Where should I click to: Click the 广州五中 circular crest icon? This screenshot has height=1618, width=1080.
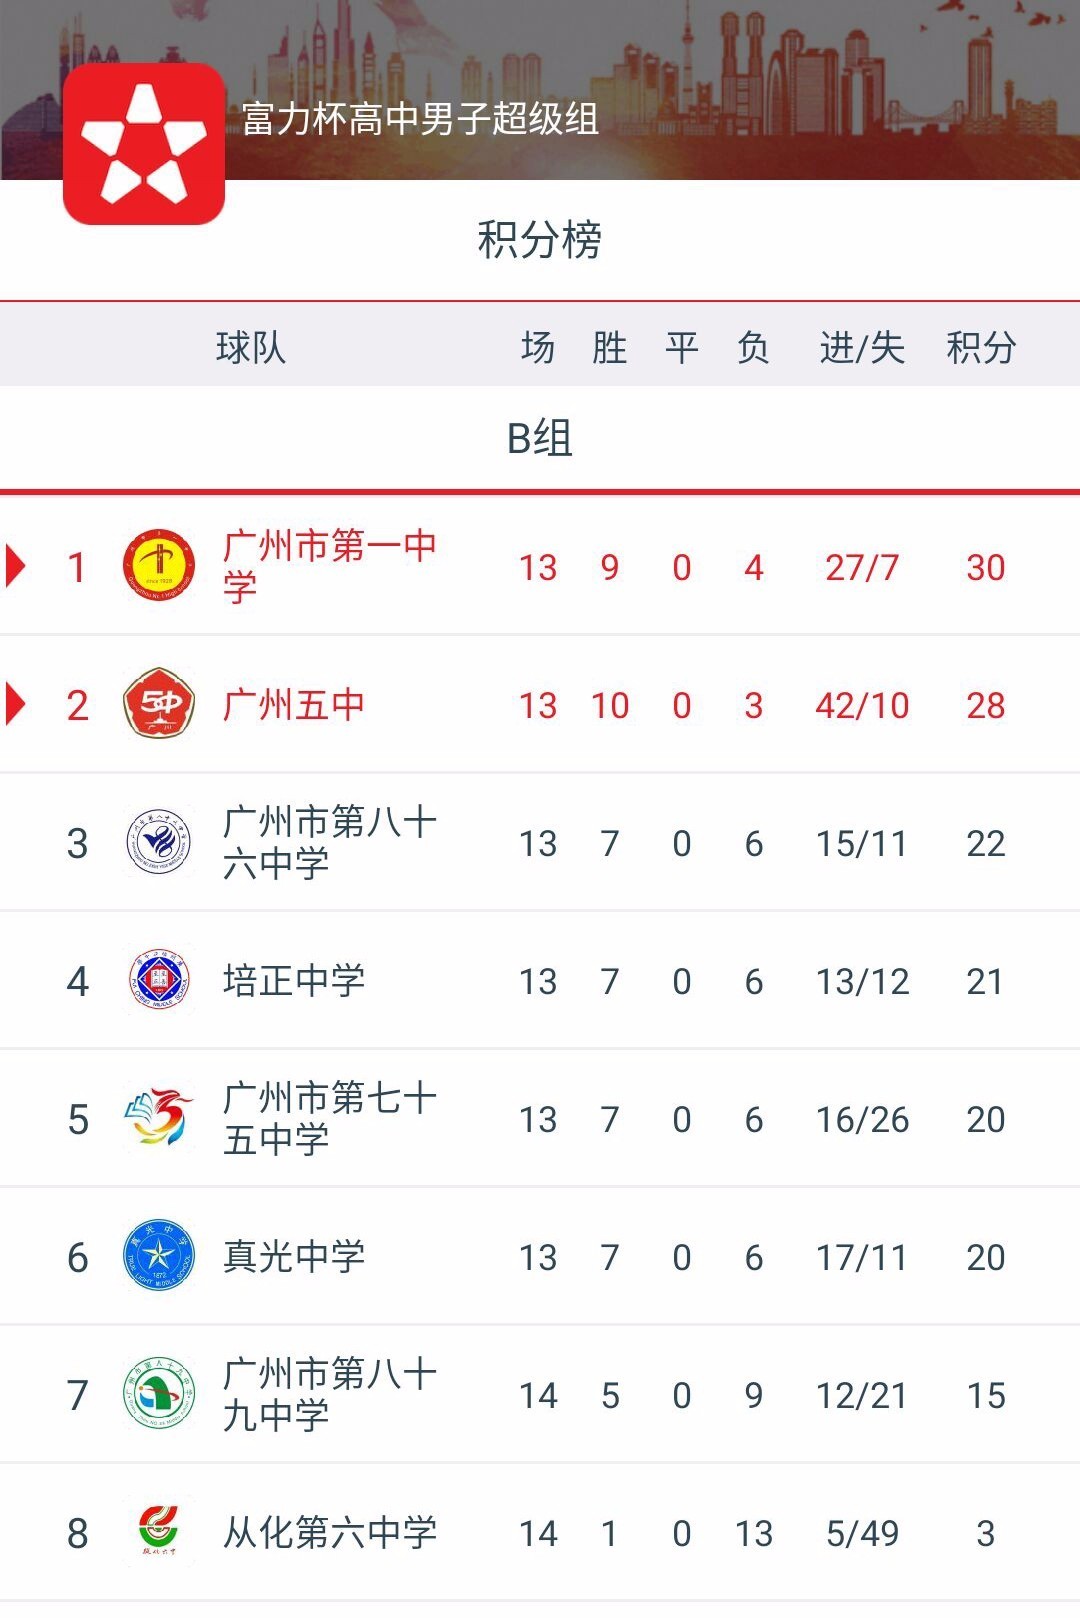point(158,705)
